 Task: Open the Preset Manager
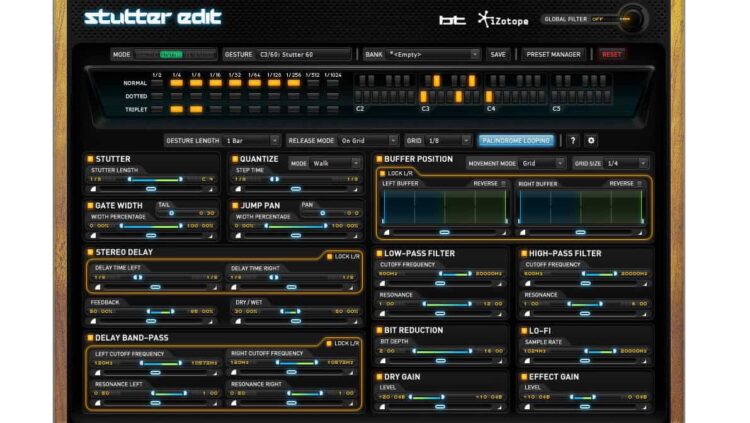click(553, 55)
